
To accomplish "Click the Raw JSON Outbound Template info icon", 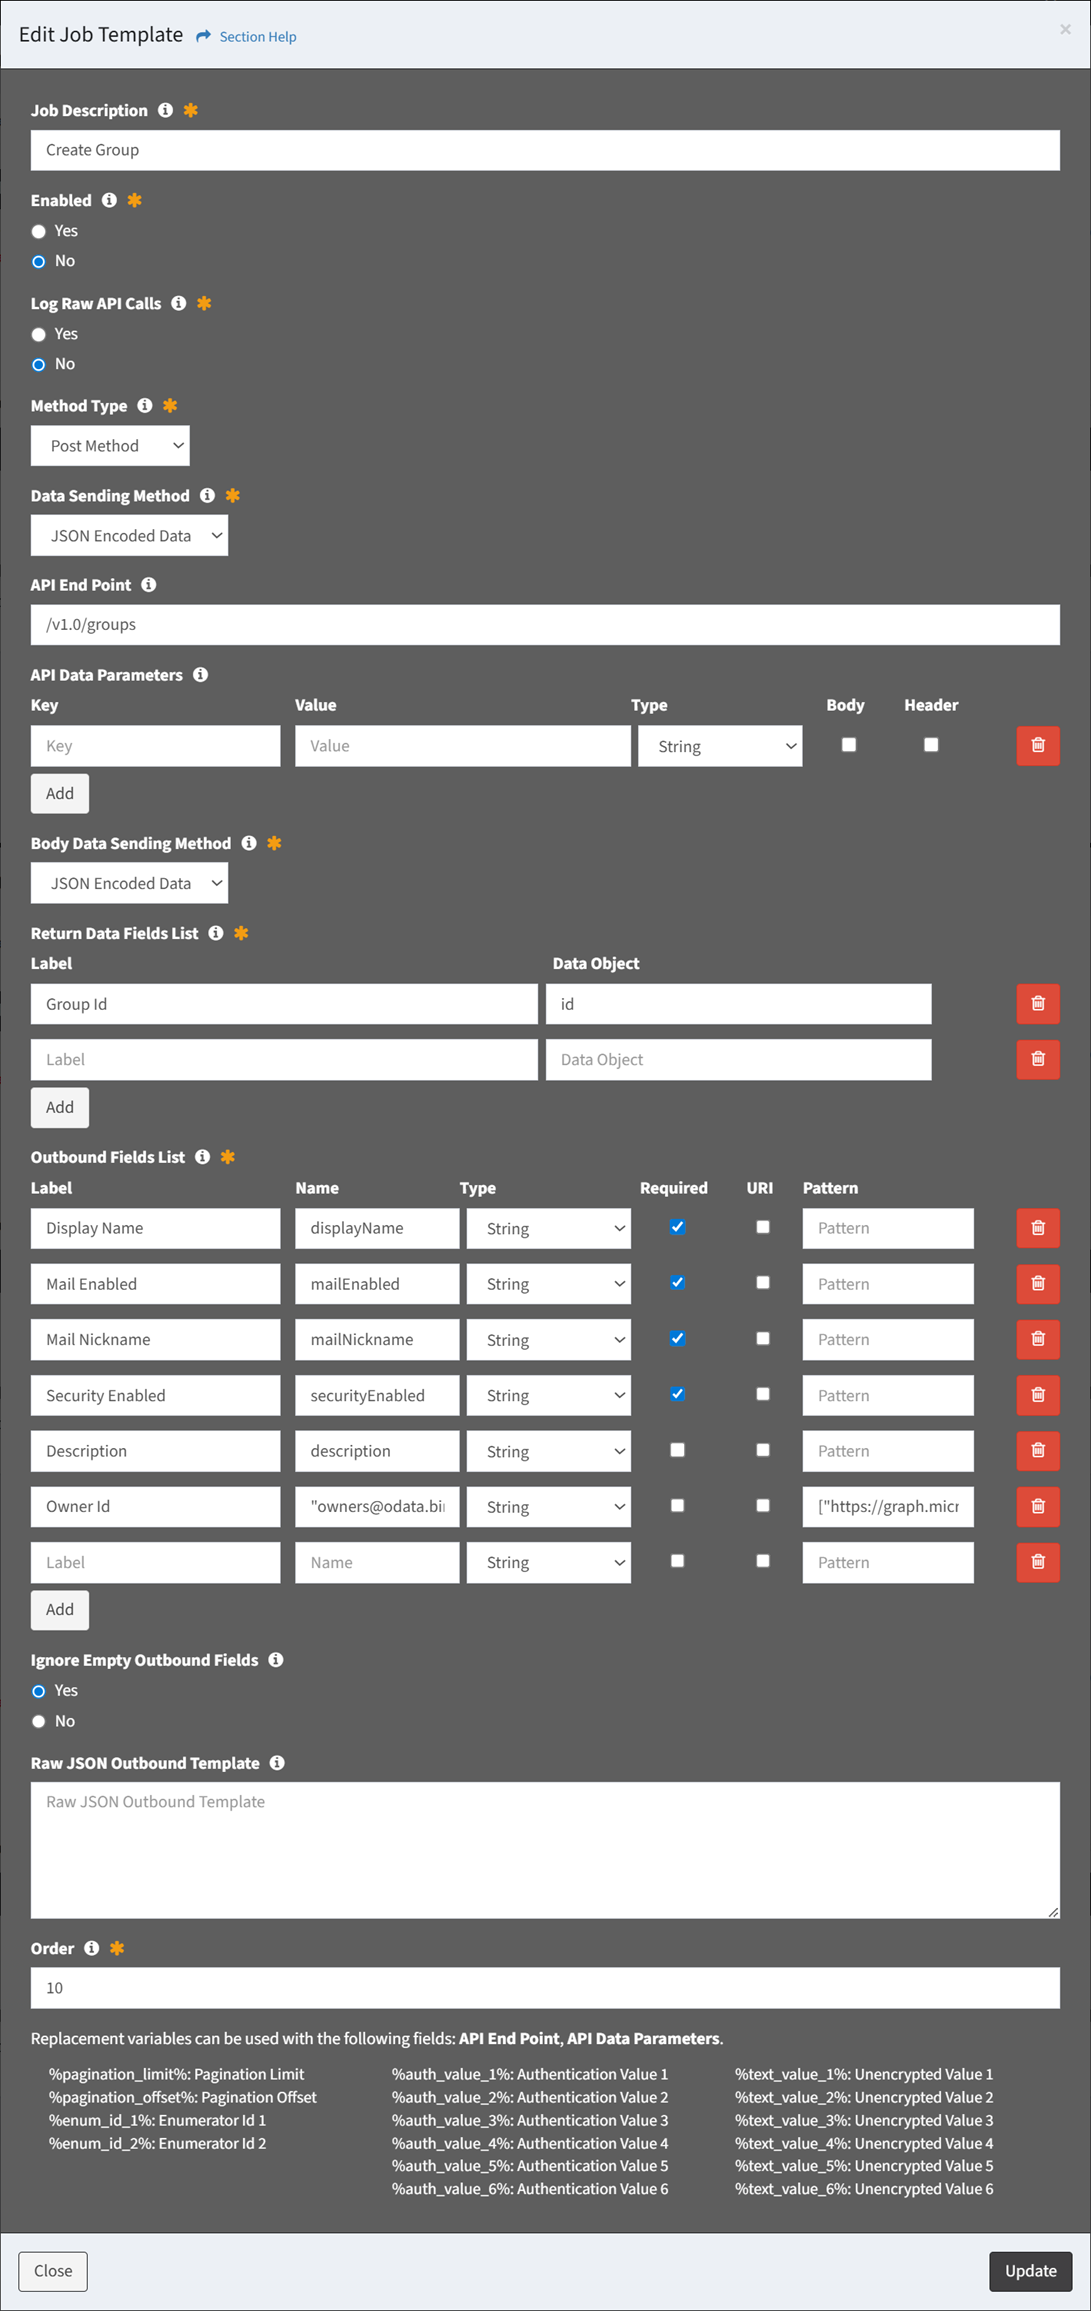I will [x=277, y=1763].
